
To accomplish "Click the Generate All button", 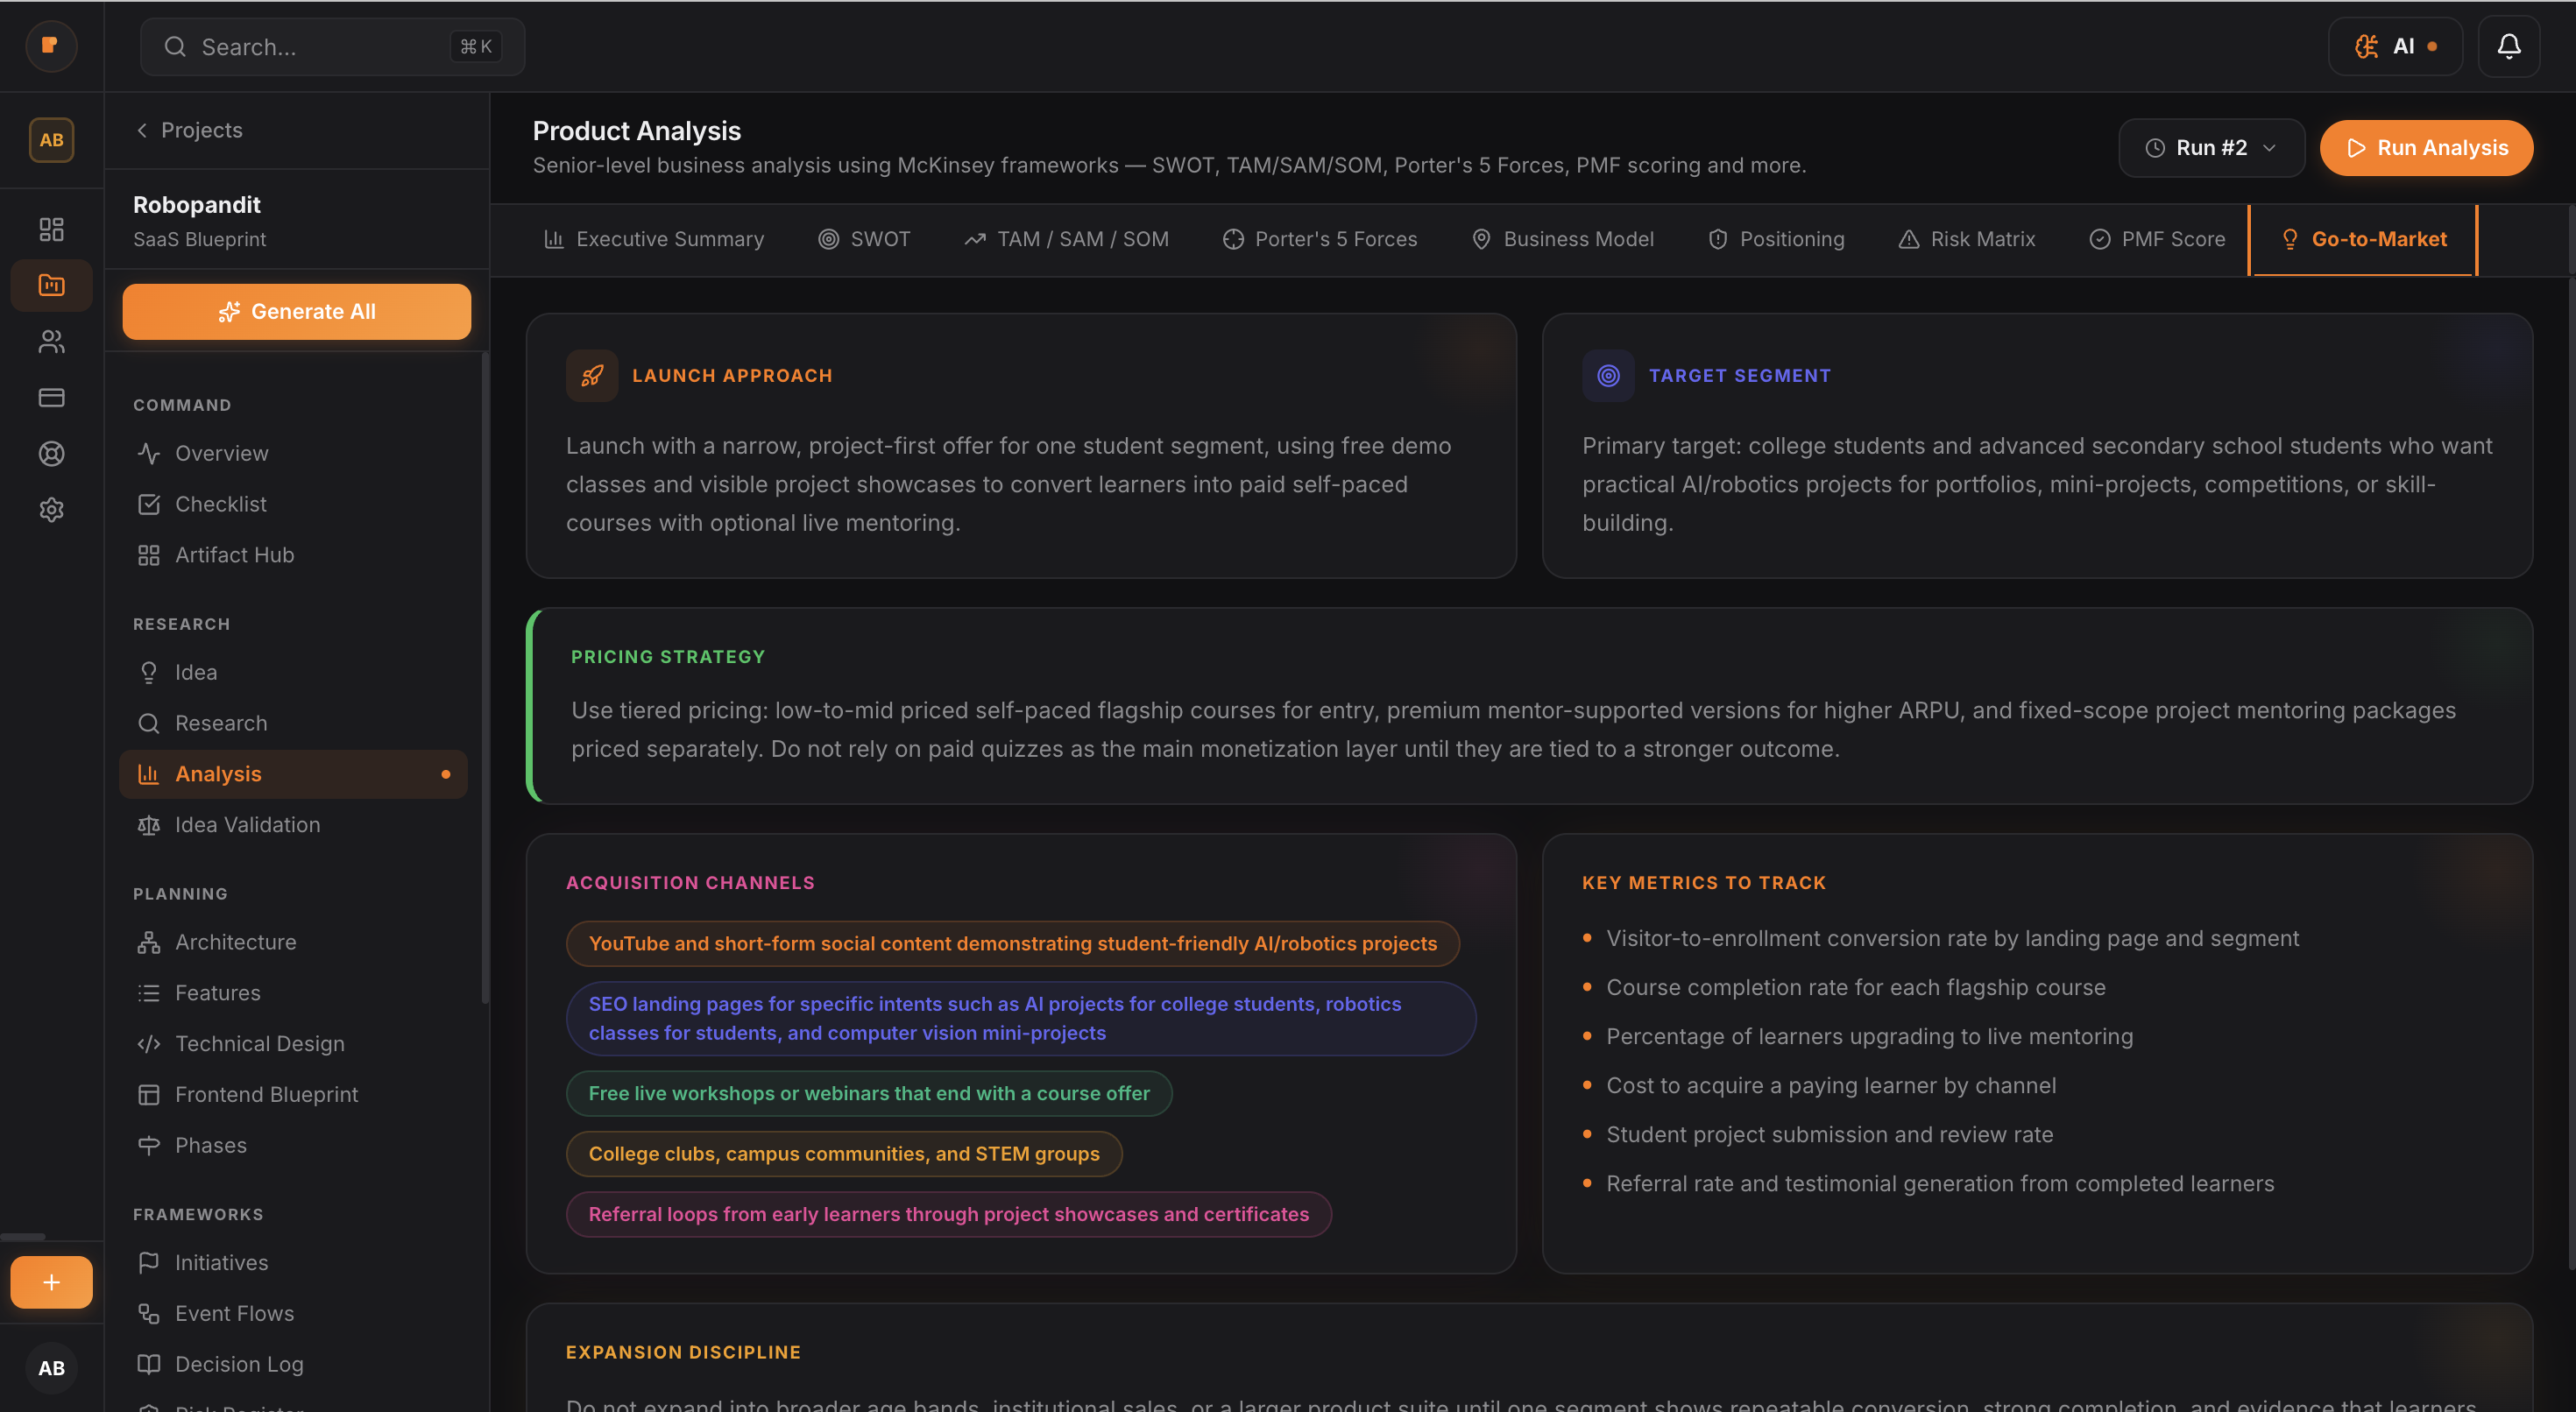I will point(296,311).
